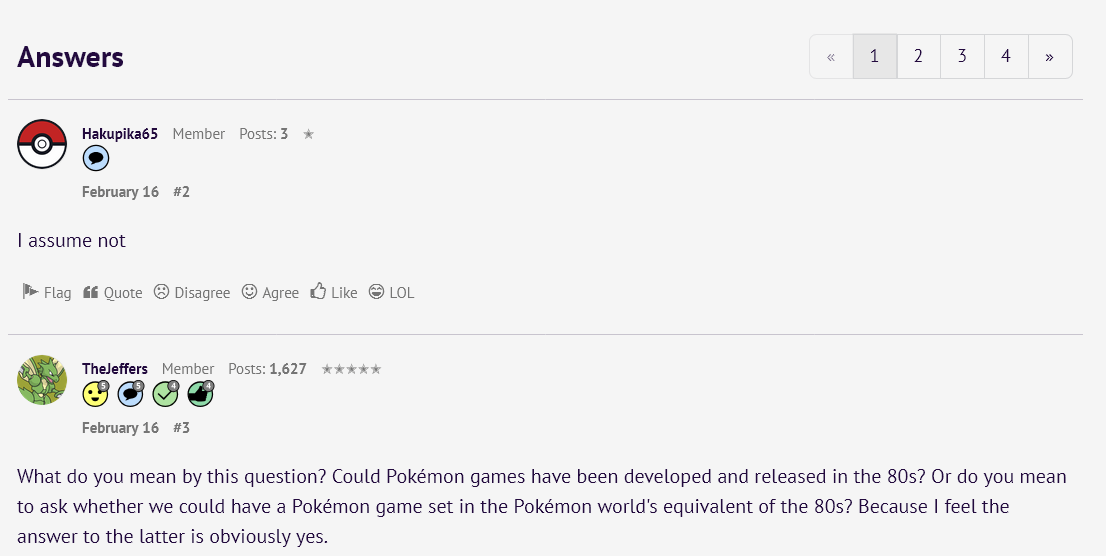This screenshot has height=556, width=1106.
Task: Click the "What do you mean by this question?" text
Action: point(171,477)
